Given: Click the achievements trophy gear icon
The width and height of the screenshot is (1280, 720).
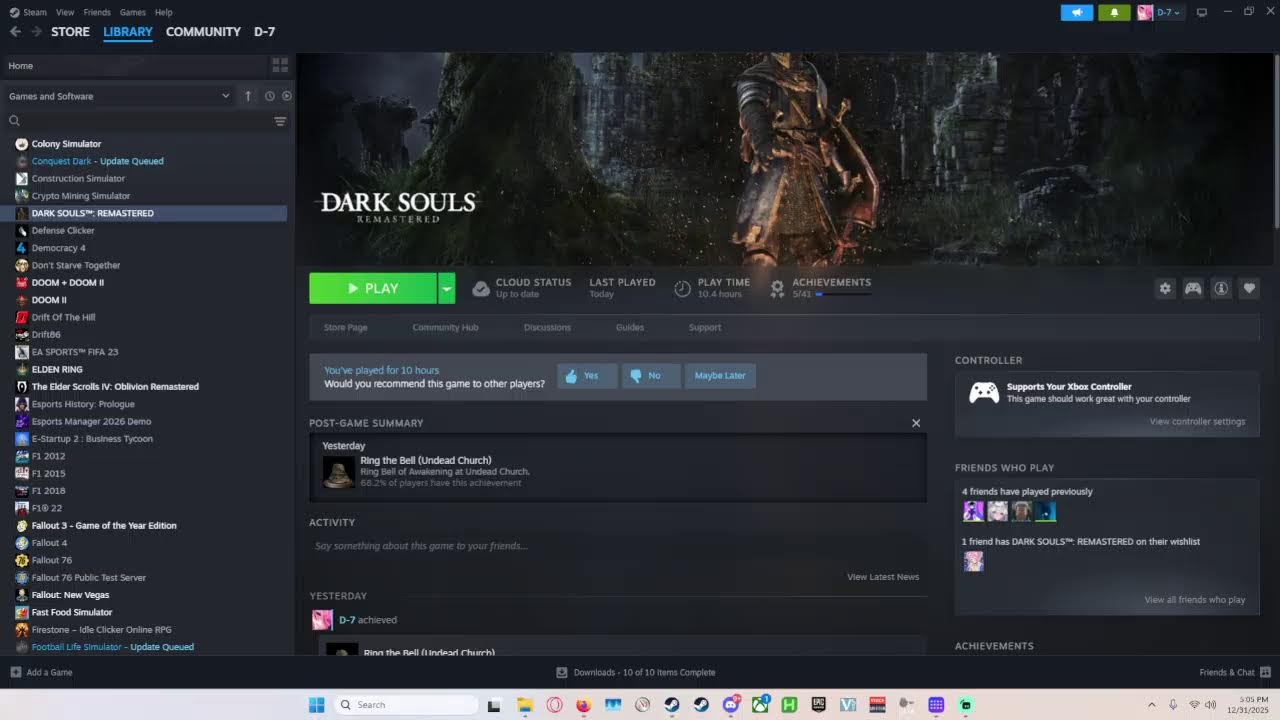Looking at the screenshot, I should (777, 288).
